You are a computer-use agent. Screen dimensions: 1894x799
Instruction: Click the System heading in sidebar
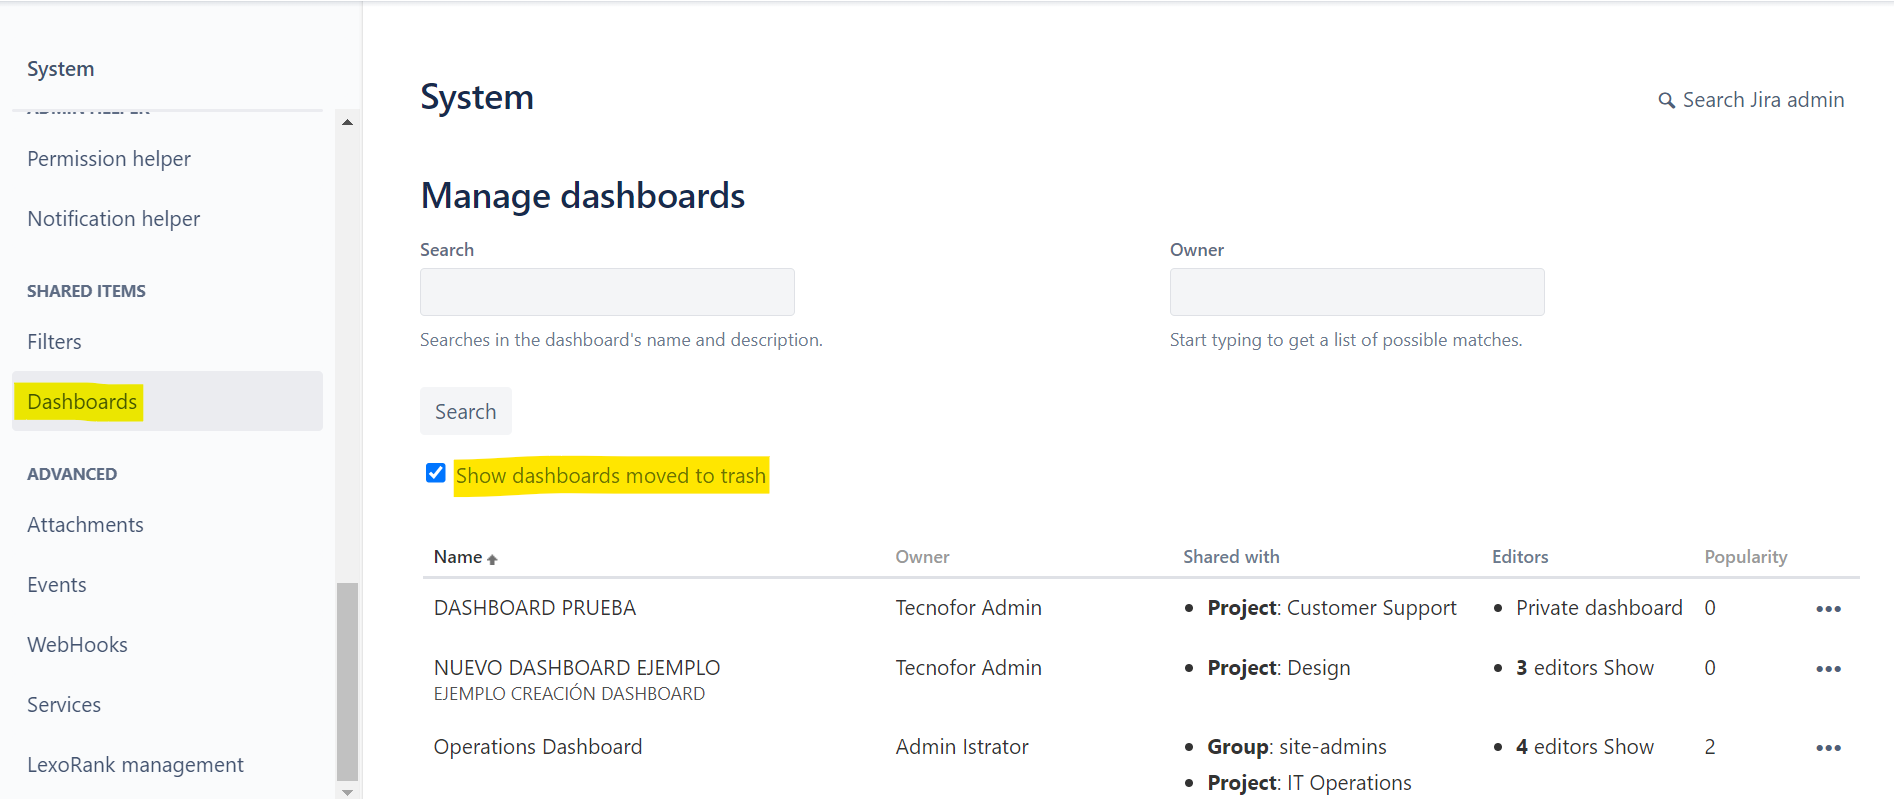pos(61,69)
